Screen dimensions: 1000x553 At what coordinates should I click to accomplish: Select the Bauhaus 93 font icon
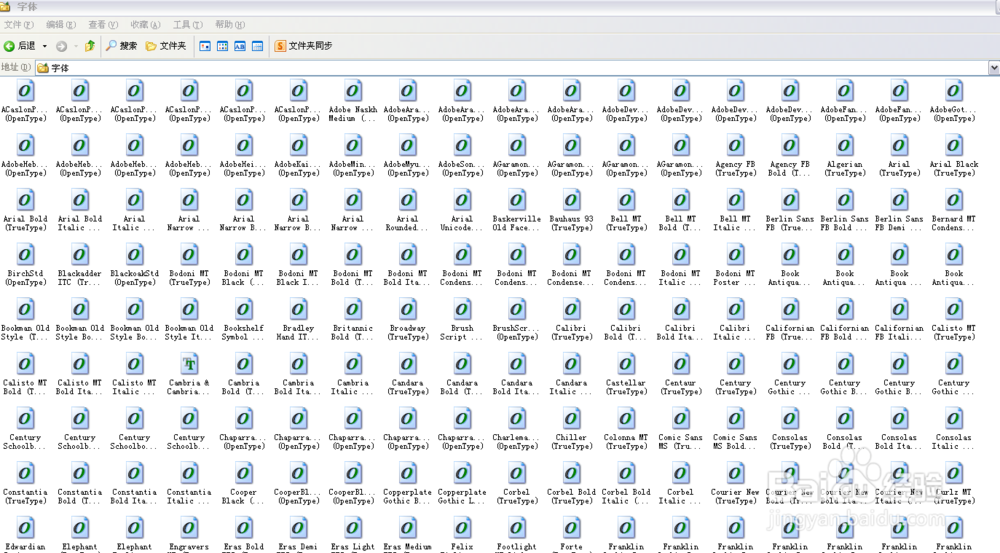coord(571,200)
